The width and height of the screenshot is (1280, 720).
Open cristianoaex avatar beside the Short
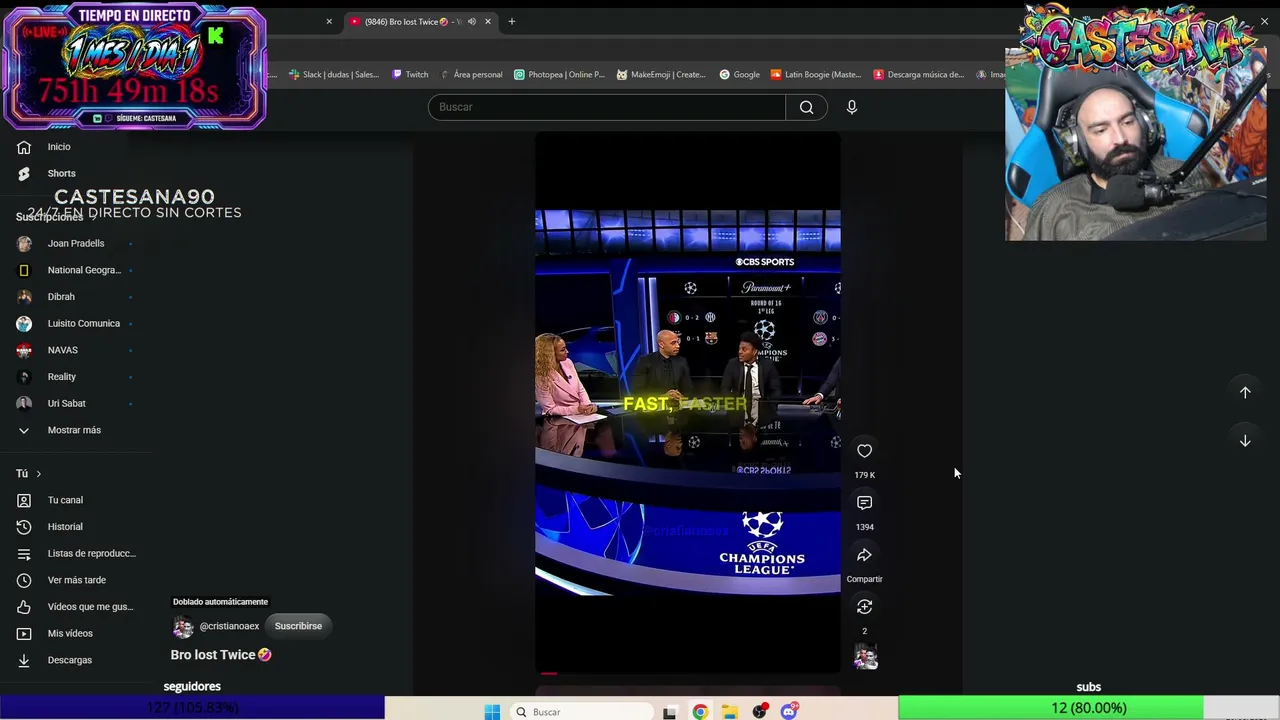183,627
